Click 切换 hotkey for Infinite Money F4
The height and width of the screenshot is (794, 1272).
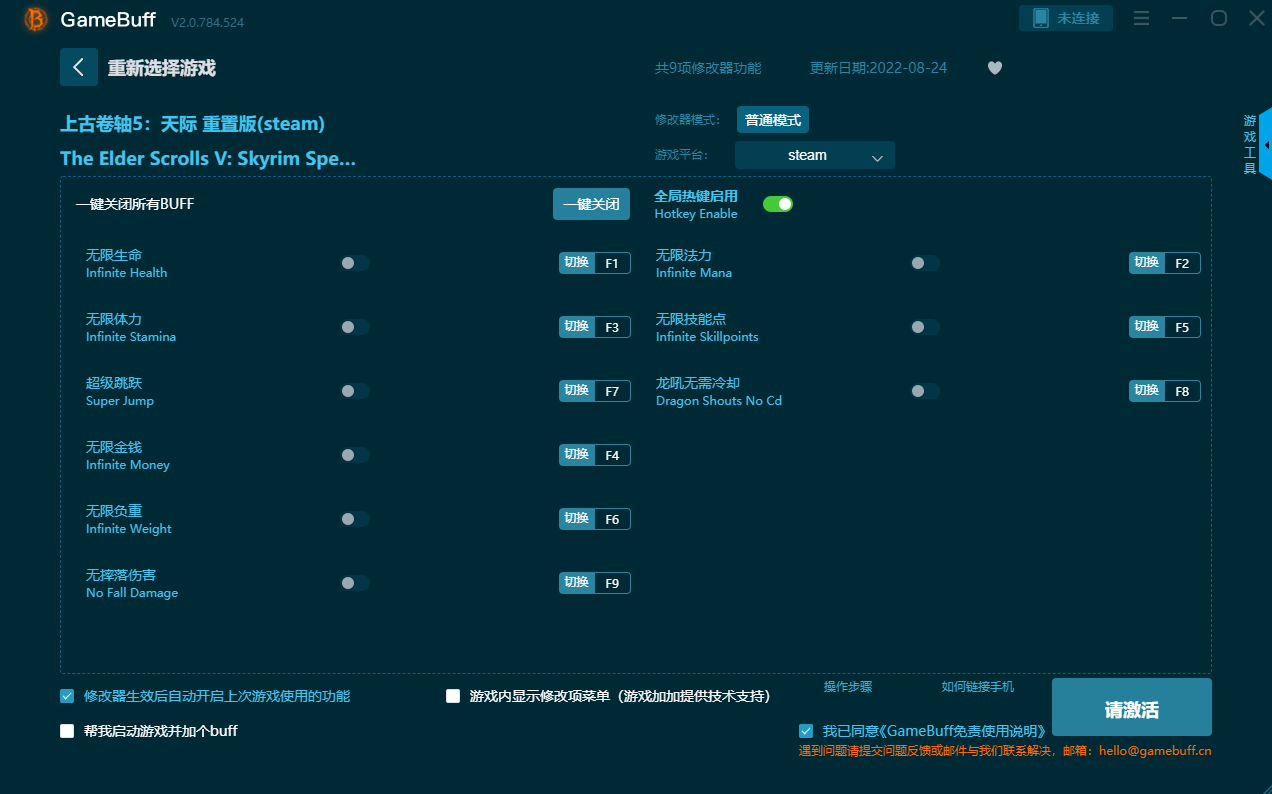[577, 455]
